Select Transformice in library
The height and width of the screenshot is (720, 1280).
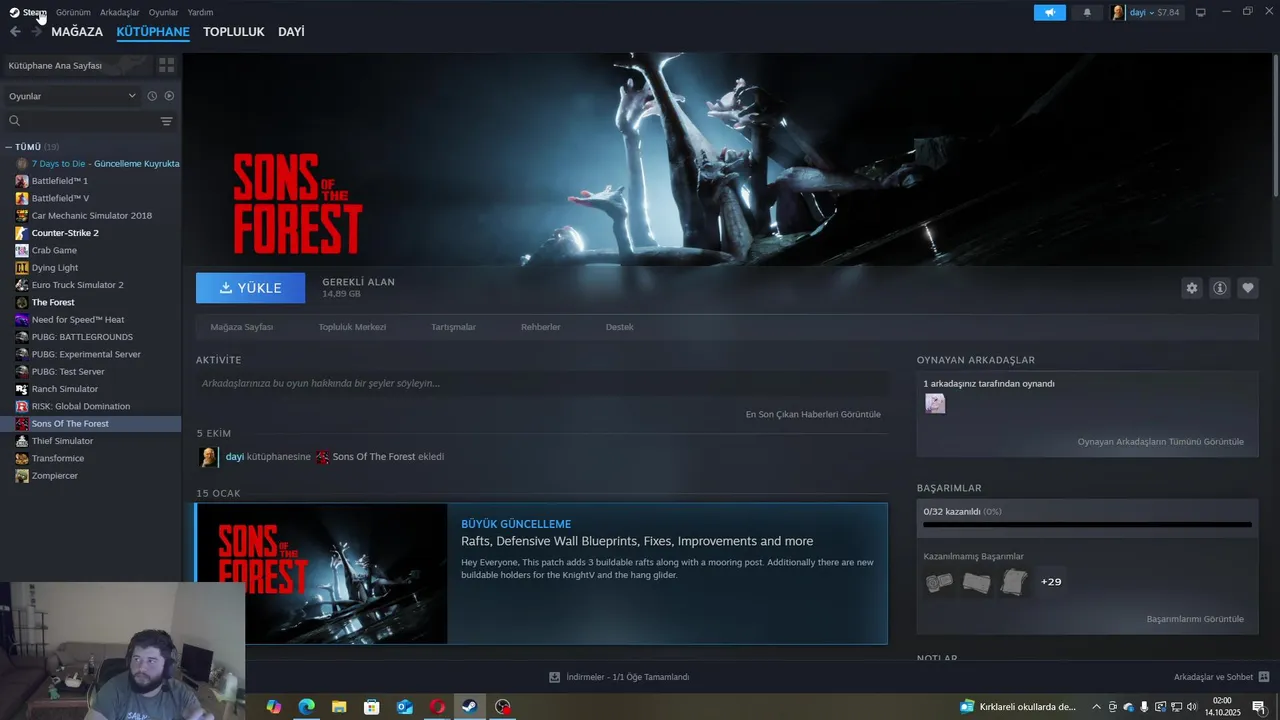point(58,458)
